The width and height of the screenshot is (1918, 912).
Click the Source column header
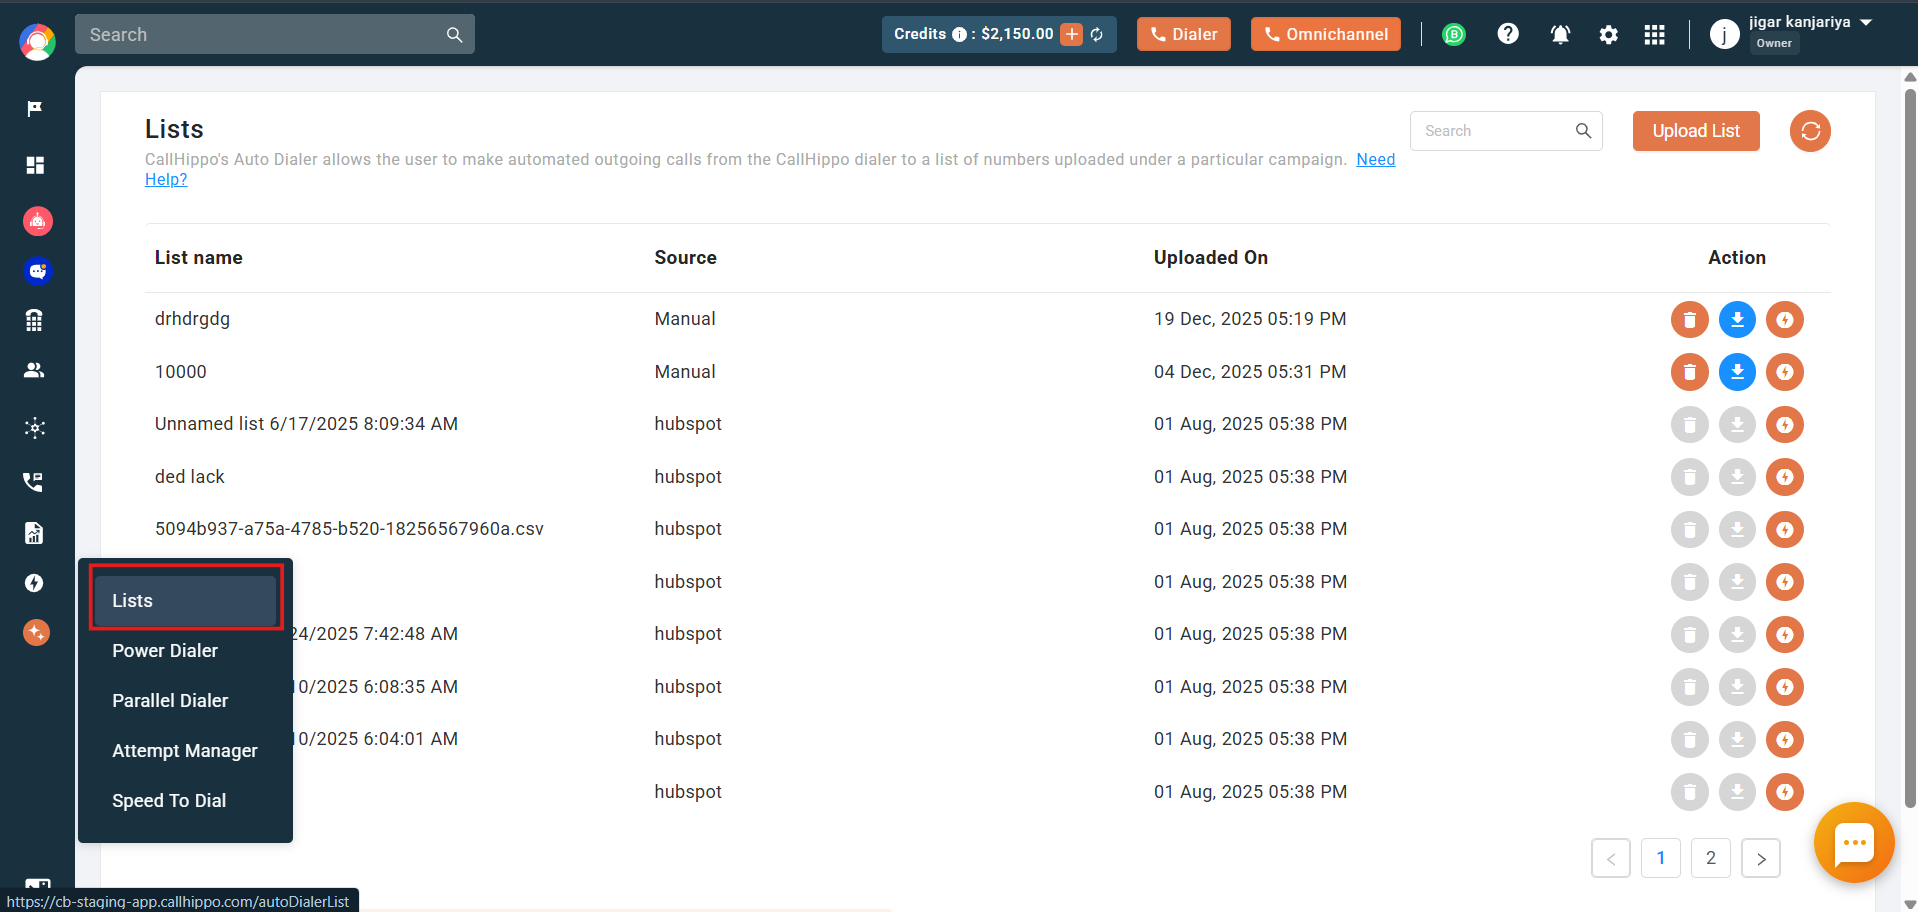click(x=685, y=258)
